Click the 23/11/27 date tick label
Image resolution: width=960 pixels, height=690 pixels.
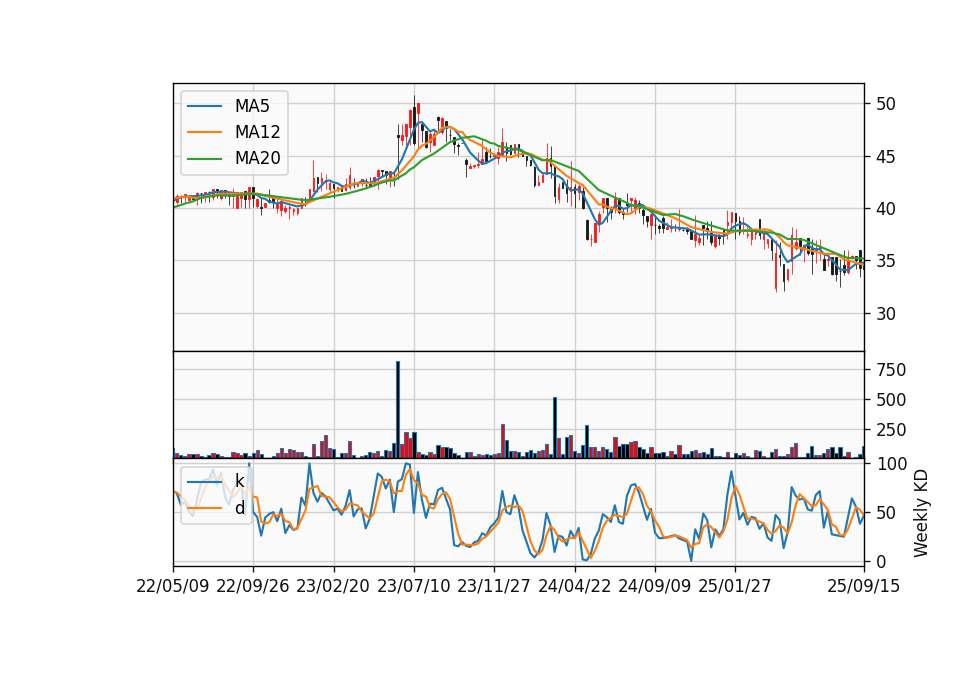click(x=493, y=586)
